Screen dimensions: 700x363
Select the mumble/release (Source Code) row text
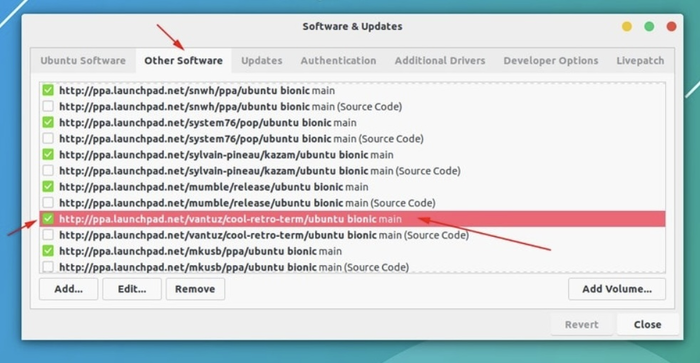(x=247, y=203)
